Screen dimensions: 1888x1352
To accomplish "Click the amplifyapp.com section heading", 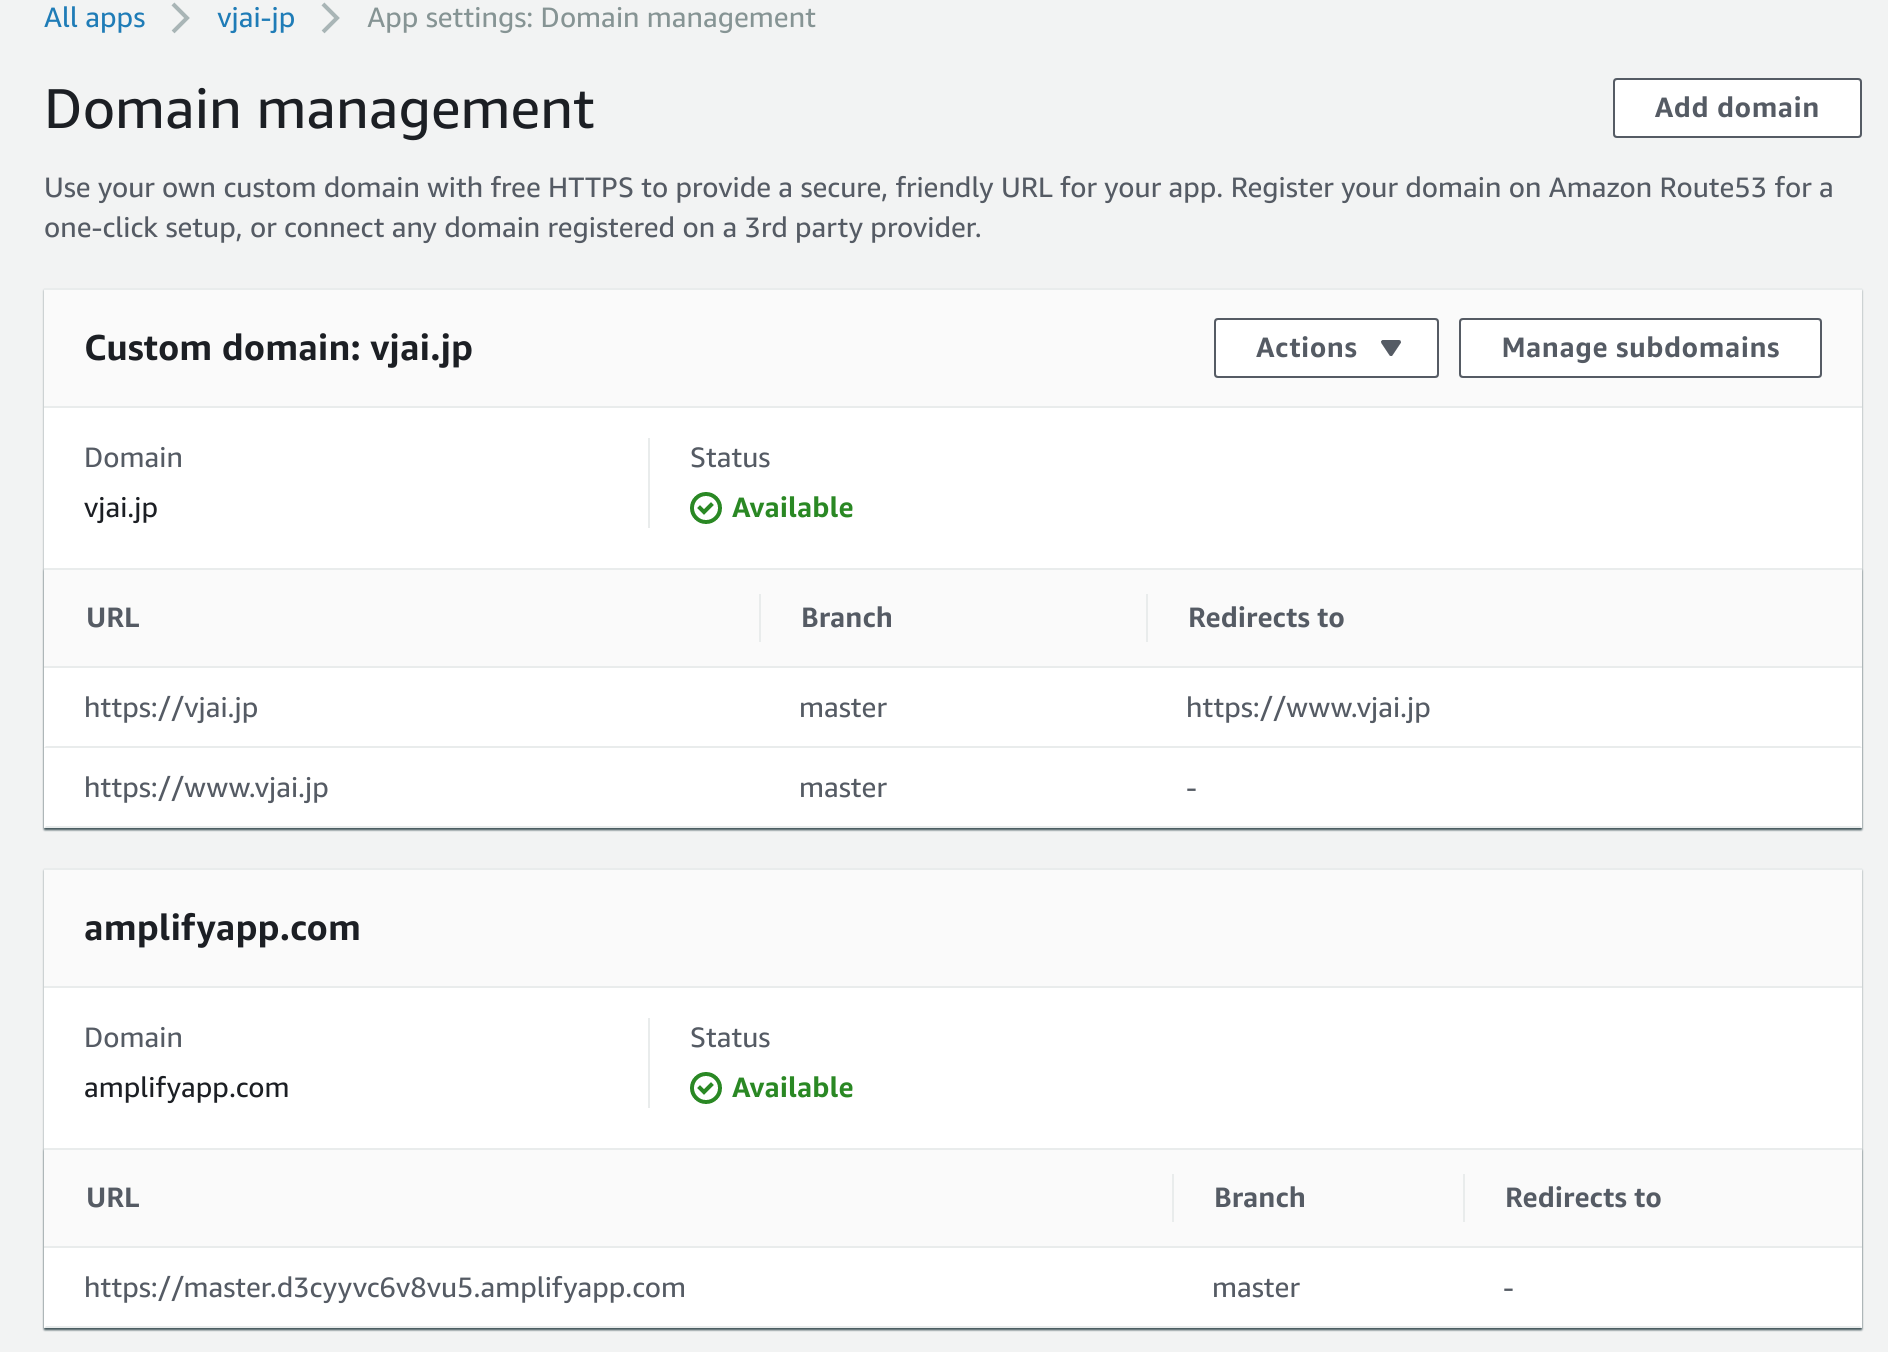I will click(x=222, y=928).
